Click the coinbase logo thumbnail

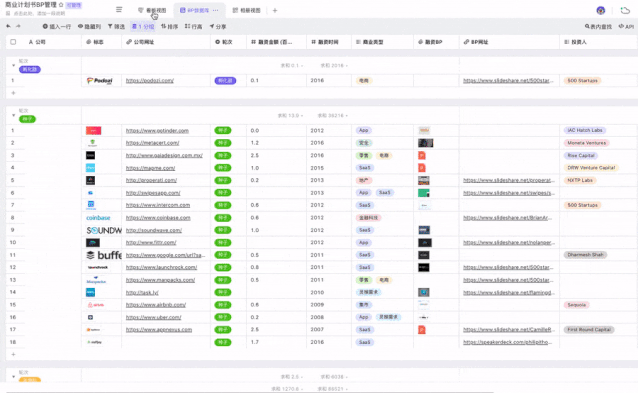click(x=98, y=218)
